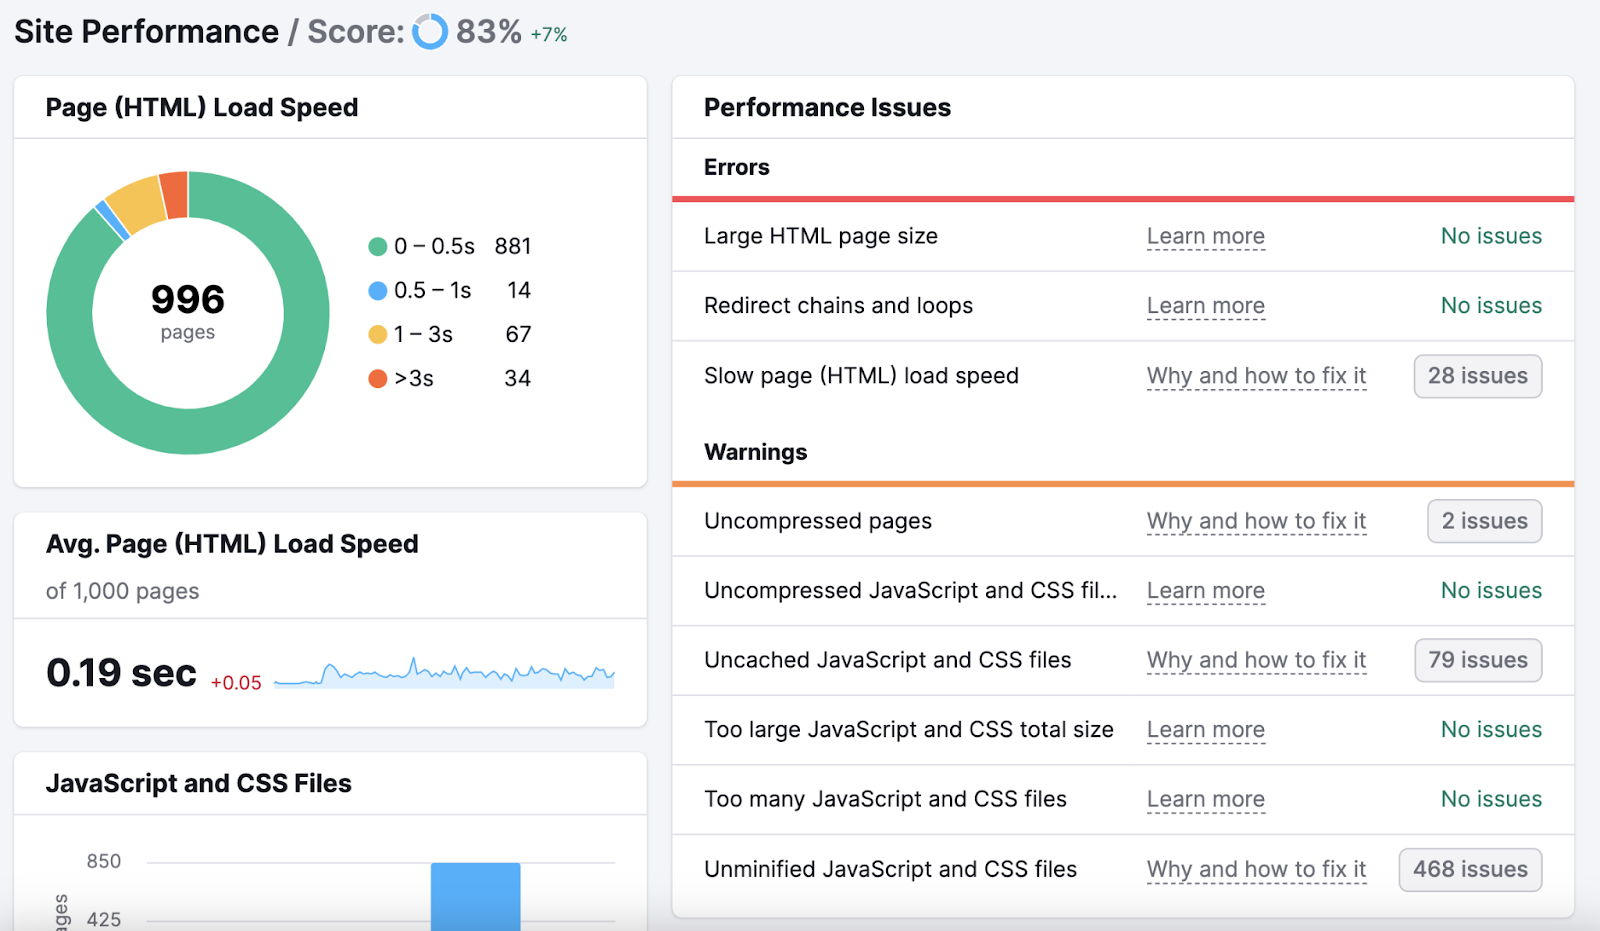Open Learn more for Too many JavaScript files
The width and height of the screenshot is (1600, 931).
pos(1205,799)
